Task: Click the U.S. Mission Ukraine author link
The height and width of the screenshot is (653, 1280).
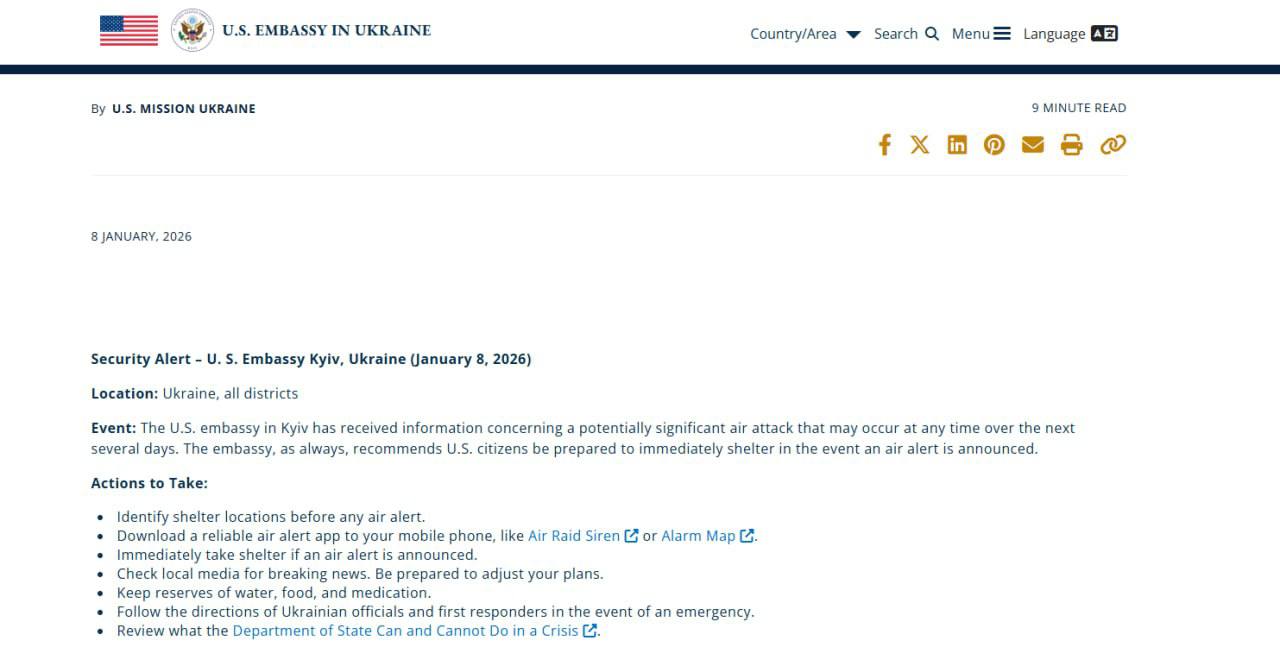Action: 183,109
